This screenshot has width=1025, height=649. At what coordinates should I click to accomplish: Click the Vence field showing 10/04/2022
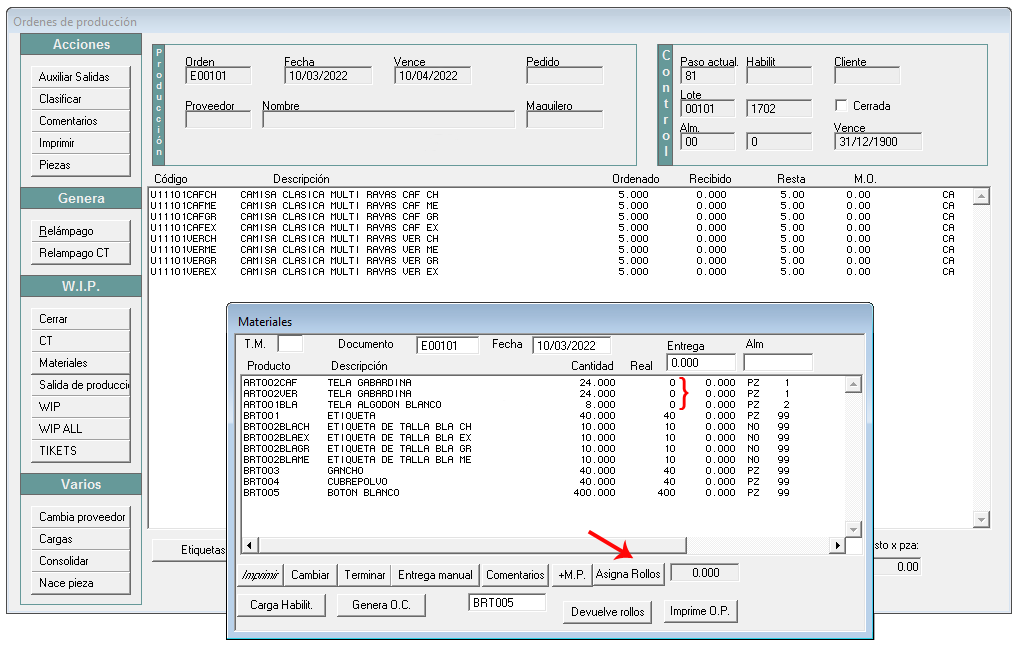pyautogui.click(x=432, y=76)
